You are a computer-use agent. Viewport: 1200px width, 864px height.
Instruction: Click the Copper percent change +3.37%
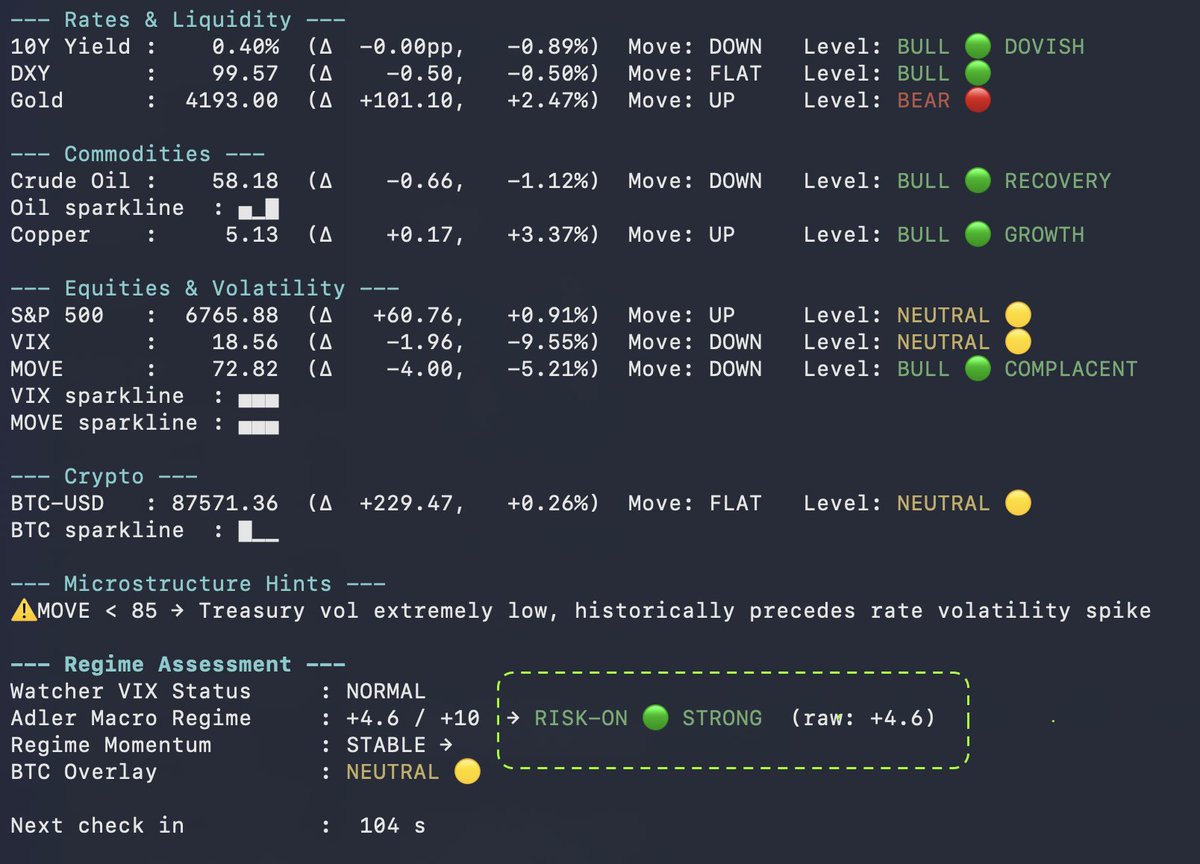546,235
